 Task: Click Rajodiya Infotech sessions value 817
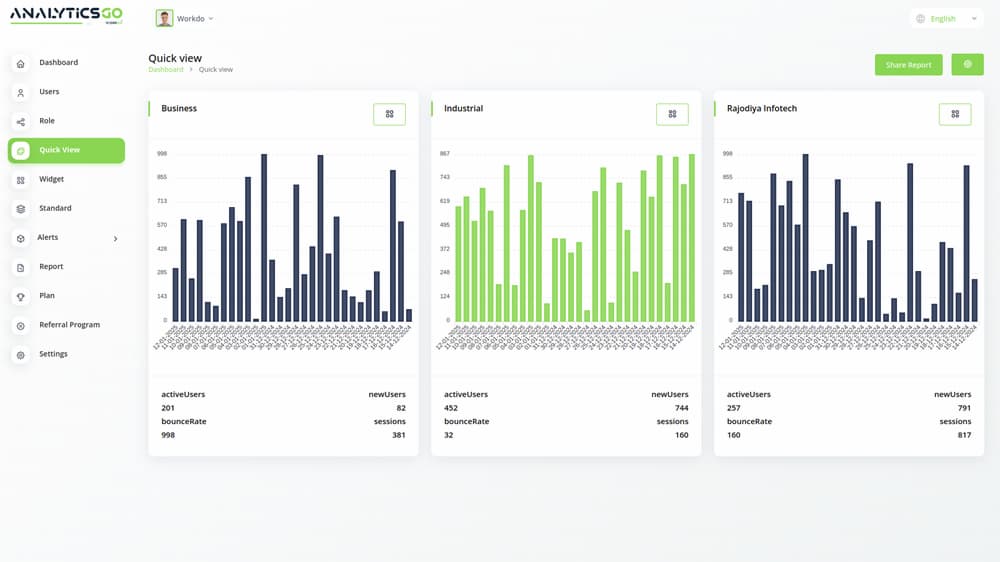(x=964, y=435)
